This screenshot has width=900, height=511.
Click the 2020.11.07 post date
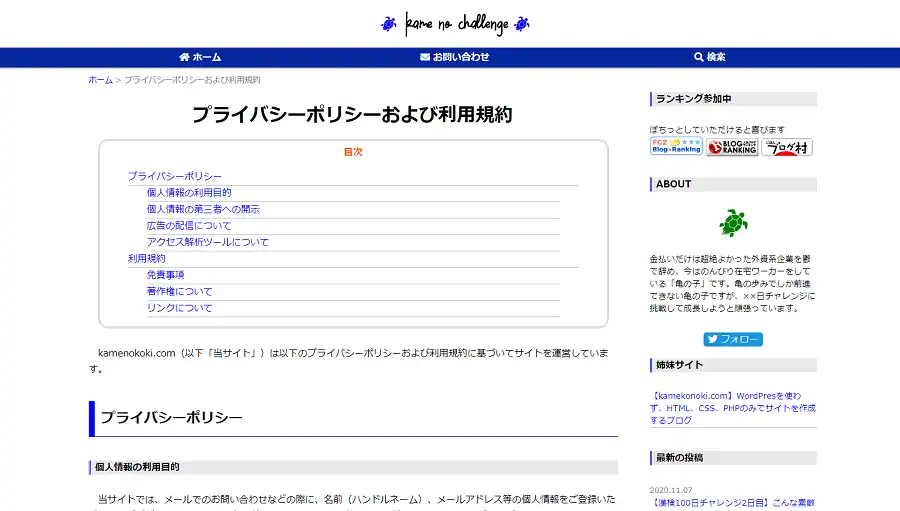[x=671, y=490]
